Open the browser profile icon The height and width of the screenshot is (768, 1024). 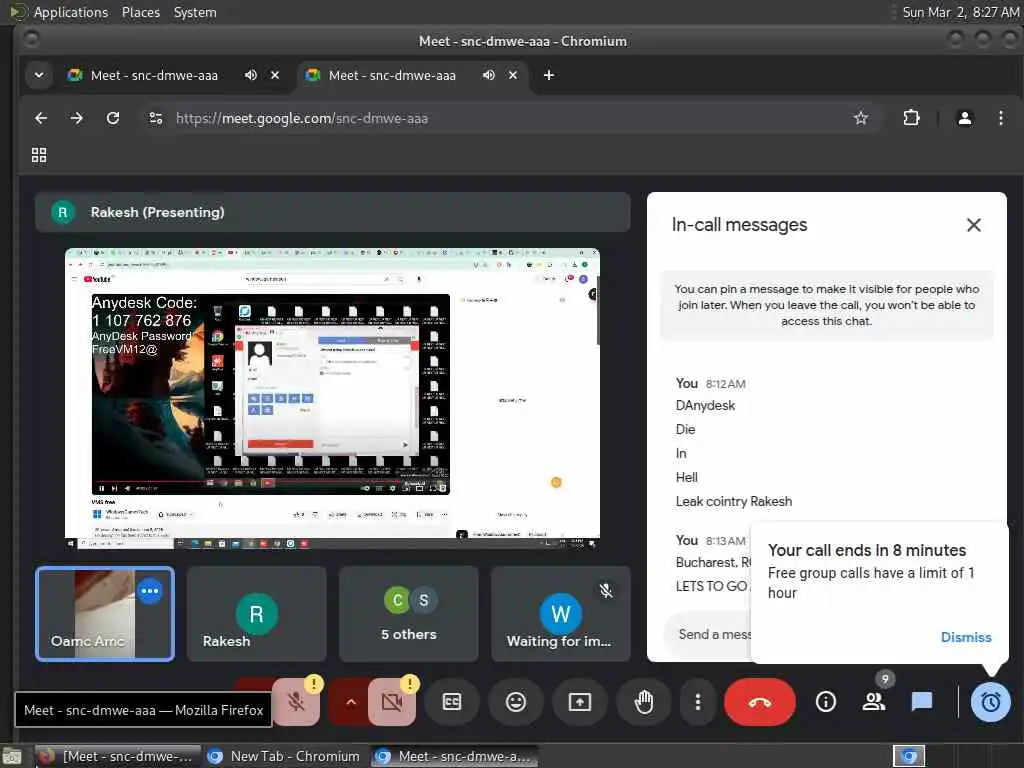click(x=964, y=118)
